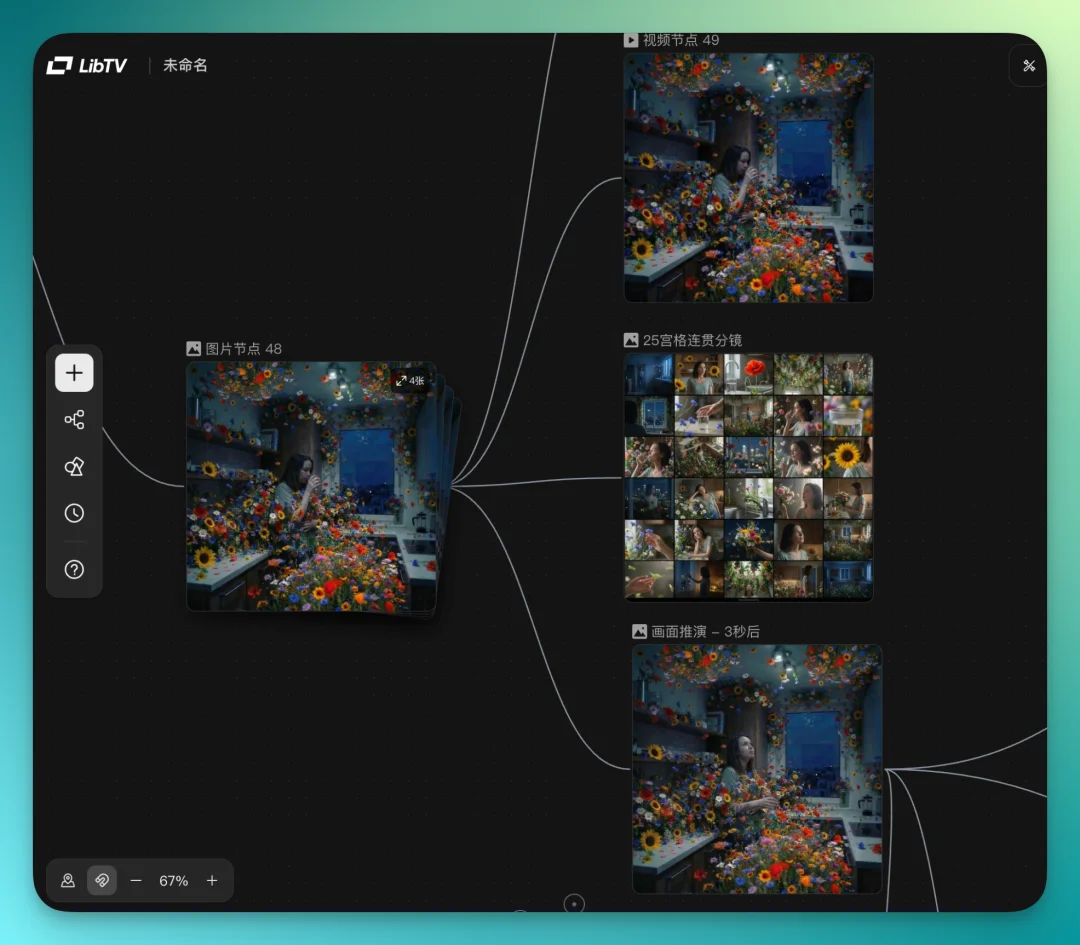This screenshot has height=945, width=1080.
Task: Click the LibTV logo
Action: click(x=86, y=66)
